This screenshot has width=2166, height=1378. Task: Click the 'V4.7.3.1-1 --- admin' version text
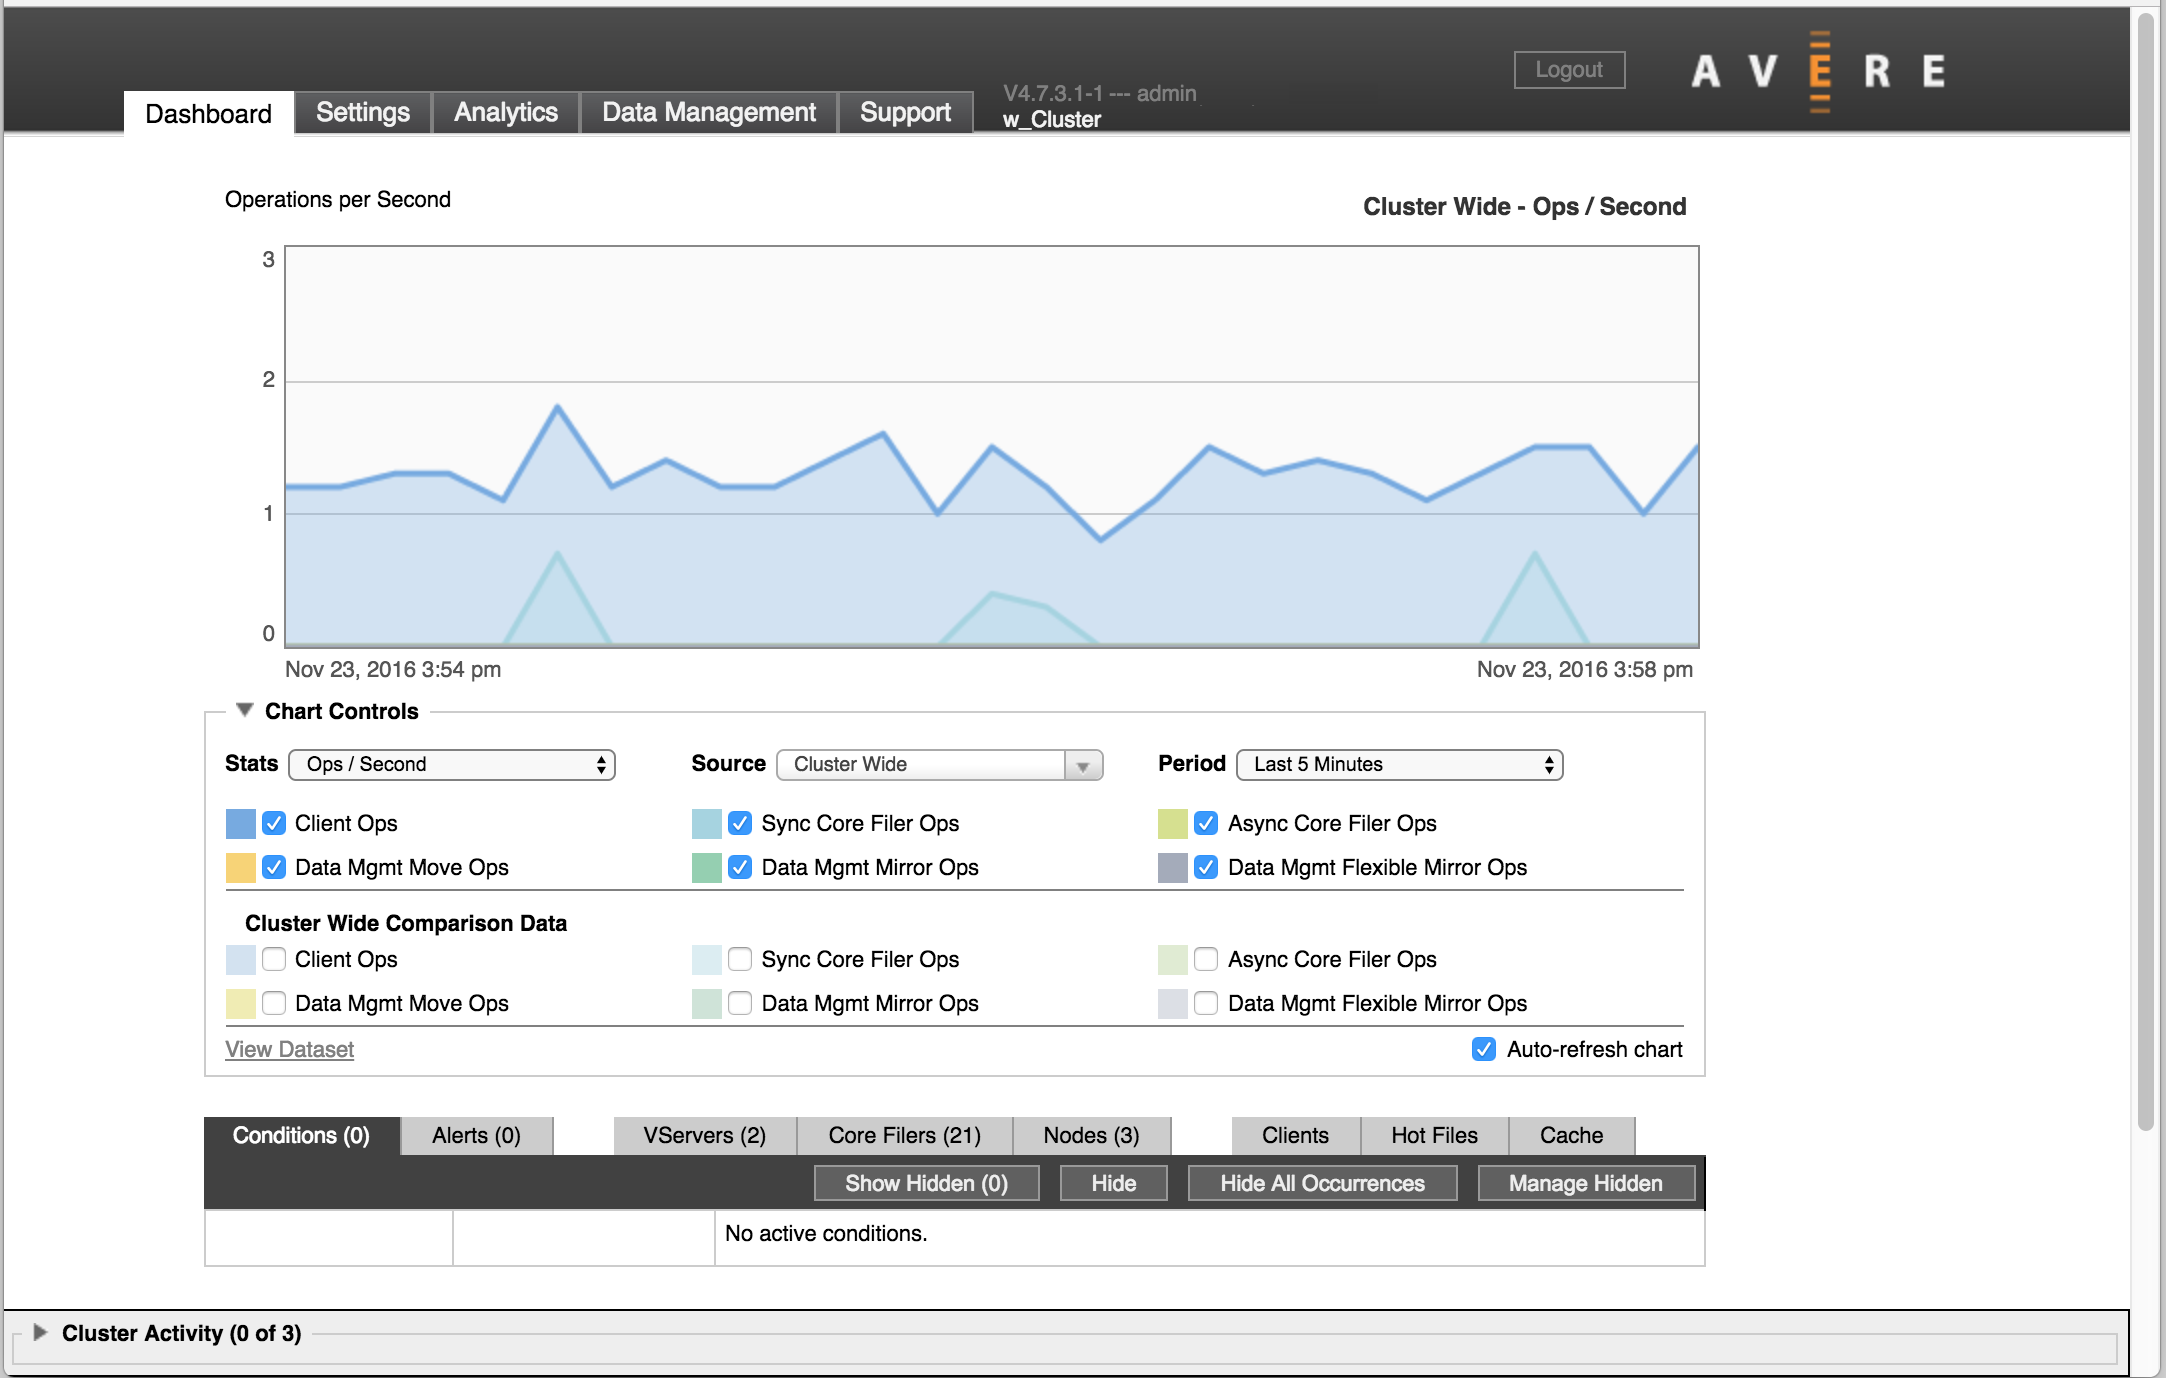pyautogui.click(x=1100, y=93)
